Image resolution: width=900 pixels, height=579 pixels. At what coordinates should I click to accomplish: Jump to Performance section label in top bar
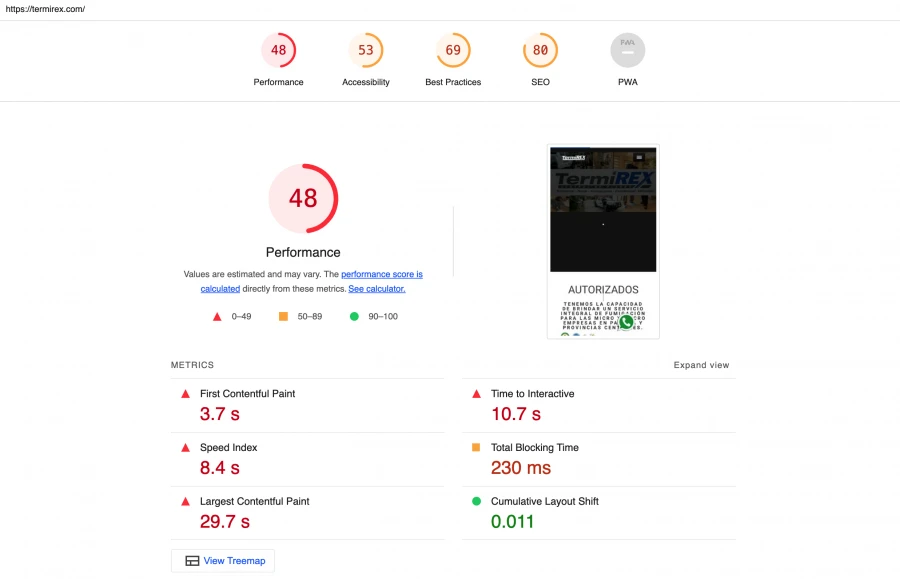(x=278, y=82)
